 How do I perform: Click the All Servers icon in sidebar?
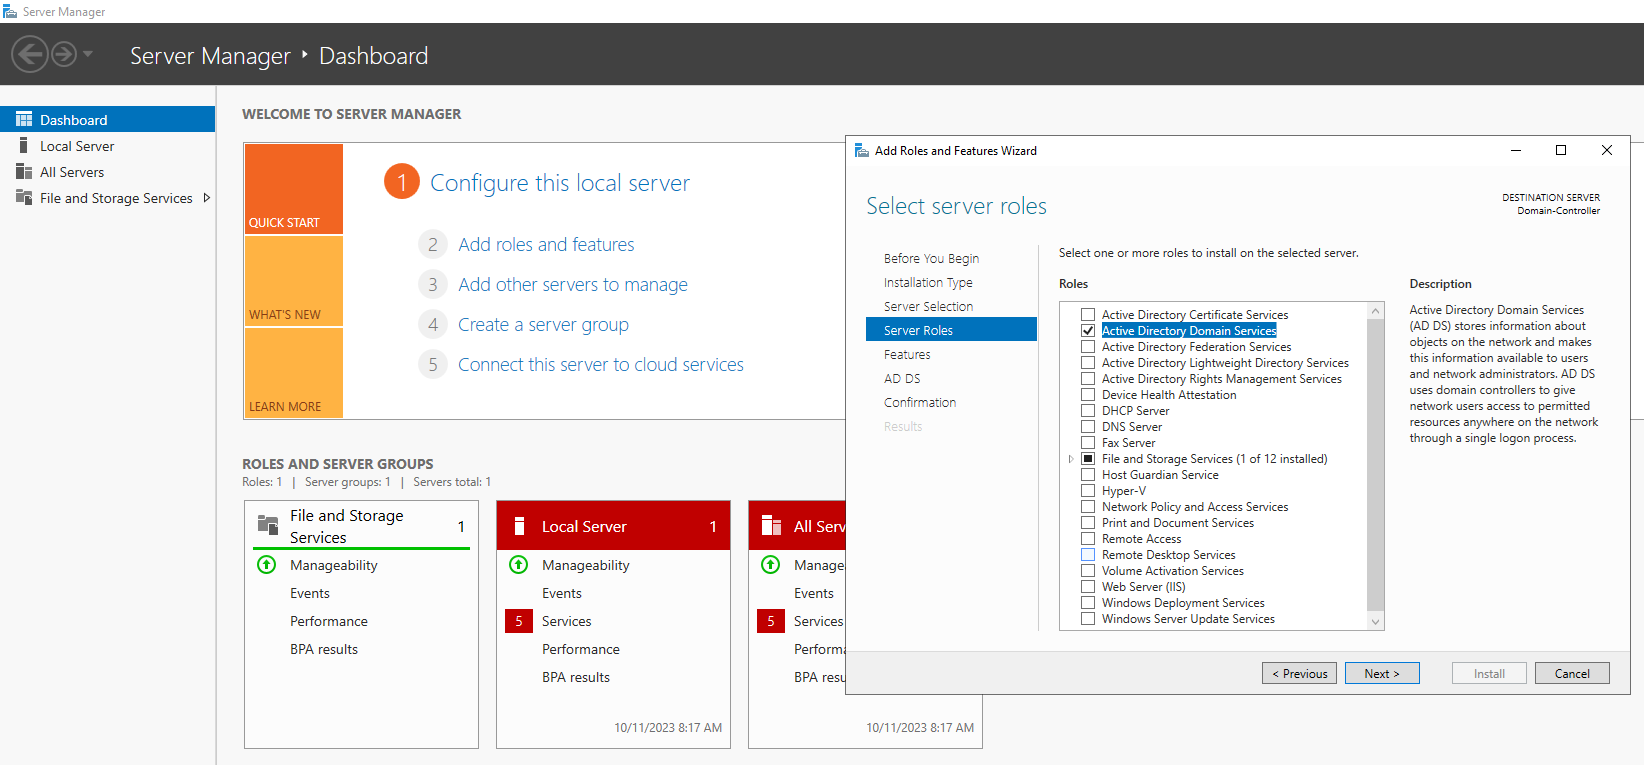(x=24, y=172)
